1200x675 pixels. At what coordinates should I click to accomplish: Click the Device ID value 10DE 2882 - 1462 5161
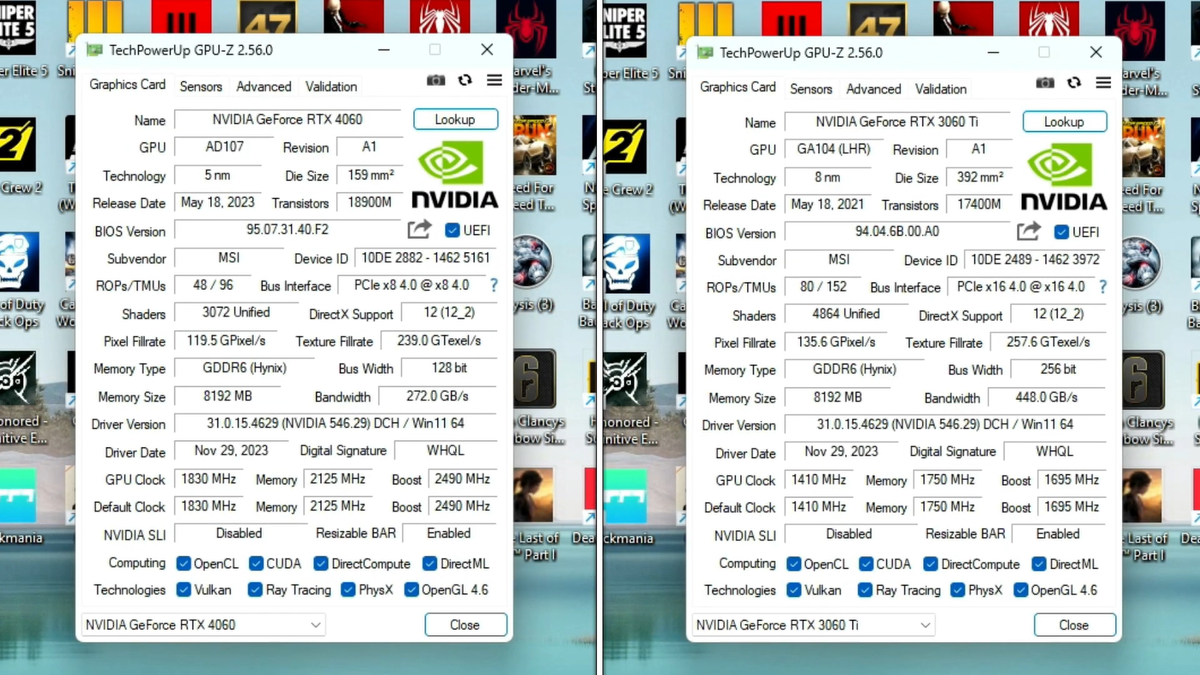(426, 258)
